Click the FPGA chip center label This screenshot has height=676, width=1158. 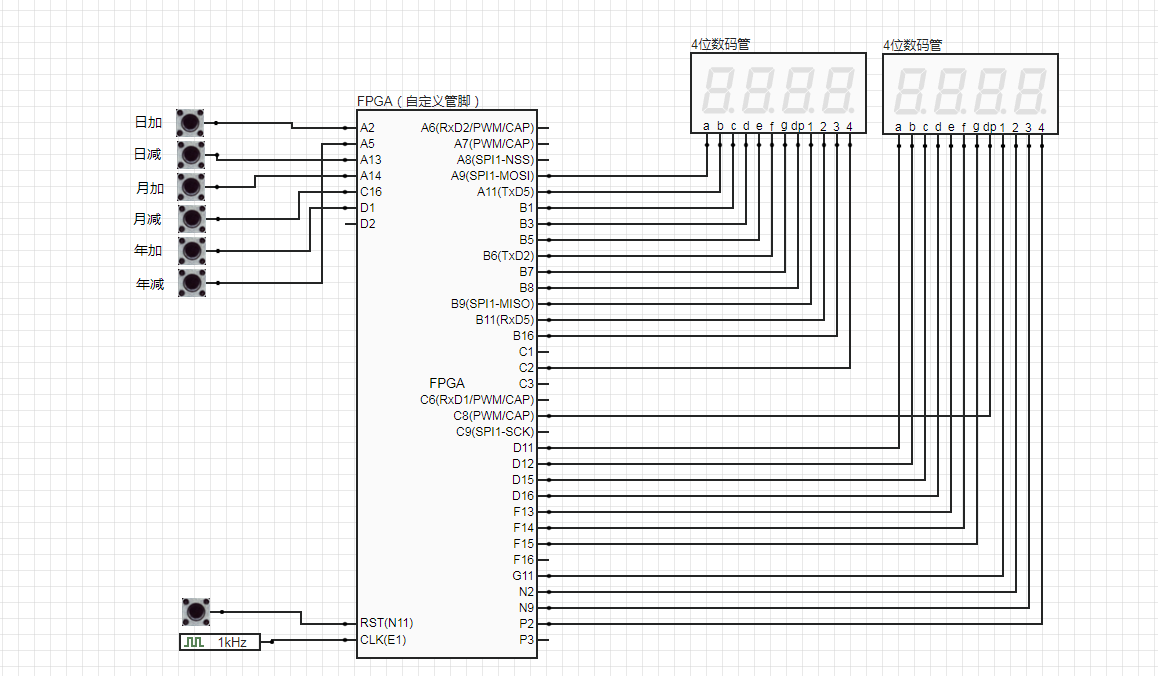coord(447,383)
